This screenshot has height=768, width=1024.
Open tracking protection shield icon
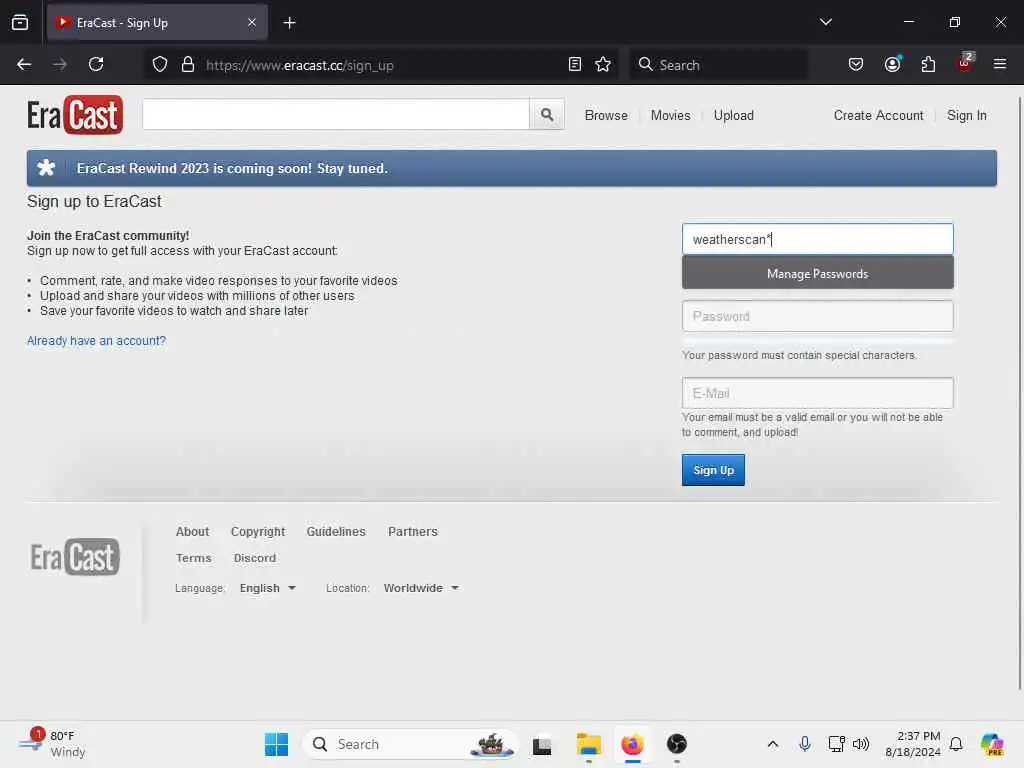point(160,65)
